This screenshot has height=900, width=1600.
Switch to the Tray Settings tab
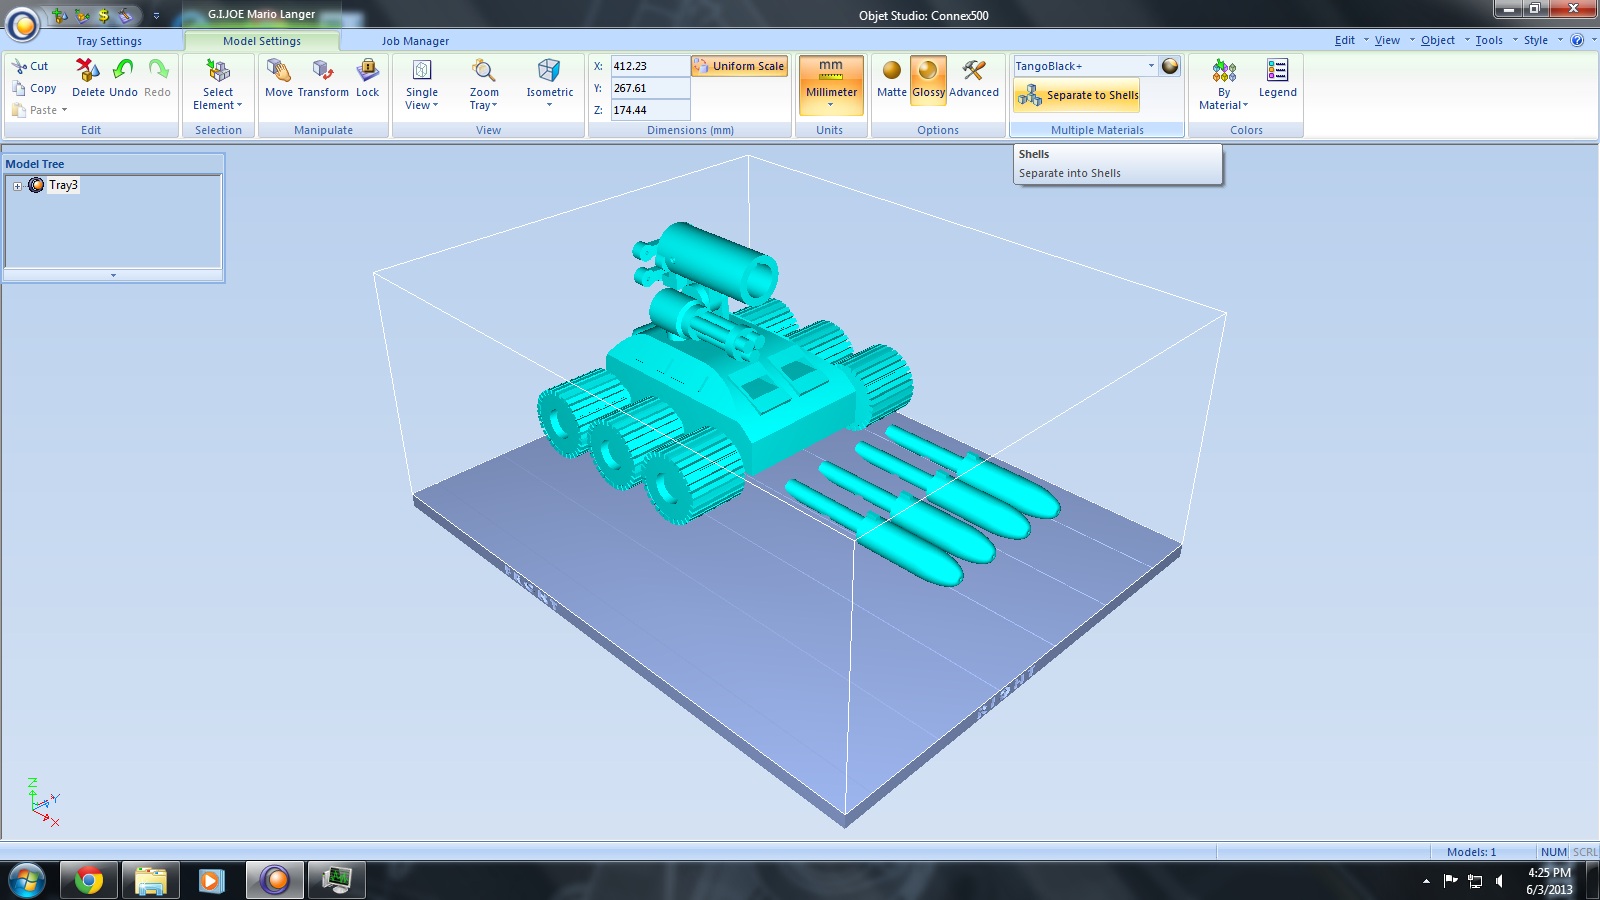(109, 41)
